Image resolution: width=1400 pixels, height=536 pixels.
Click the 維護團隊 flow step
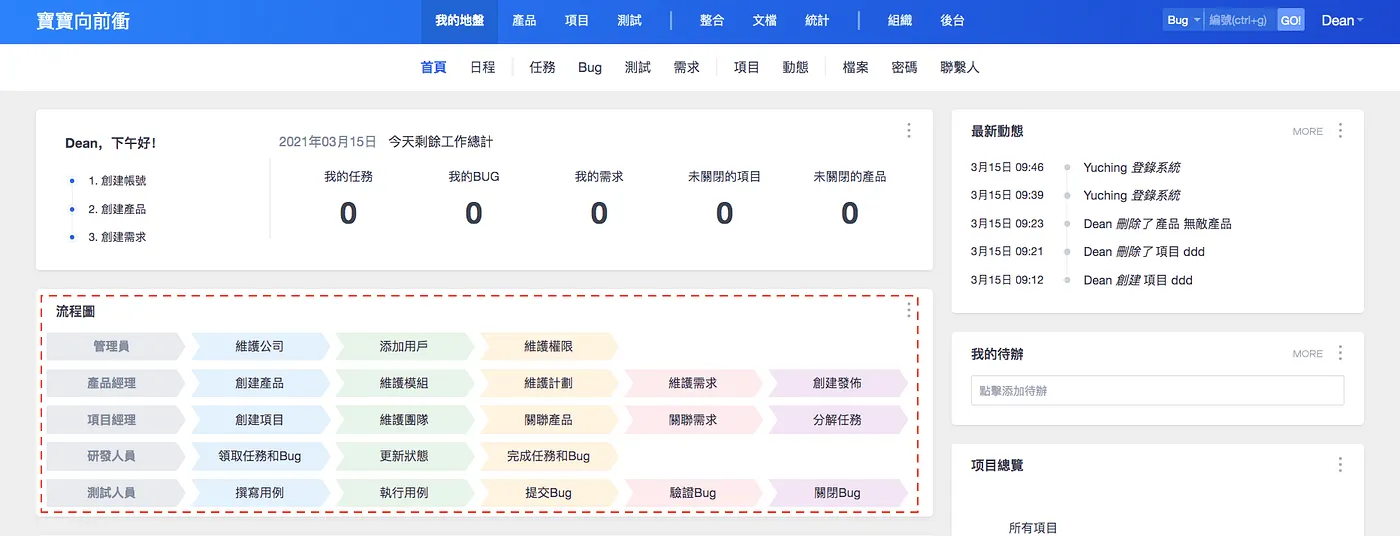[404, 420]
